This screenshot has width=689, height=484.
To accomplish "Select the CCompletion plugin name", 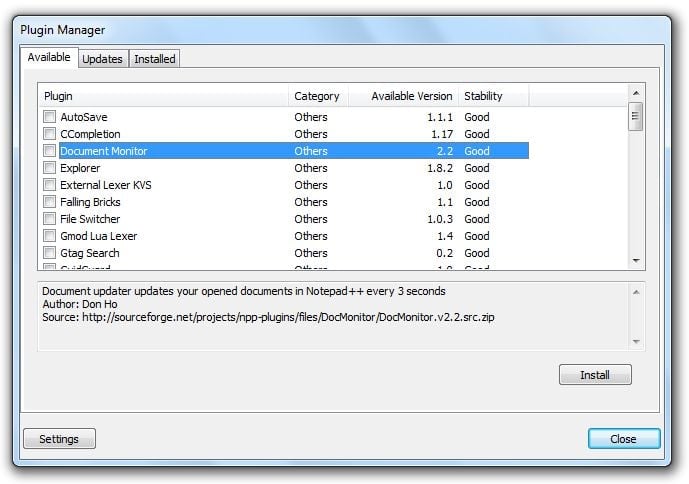I will coord(90,134).
